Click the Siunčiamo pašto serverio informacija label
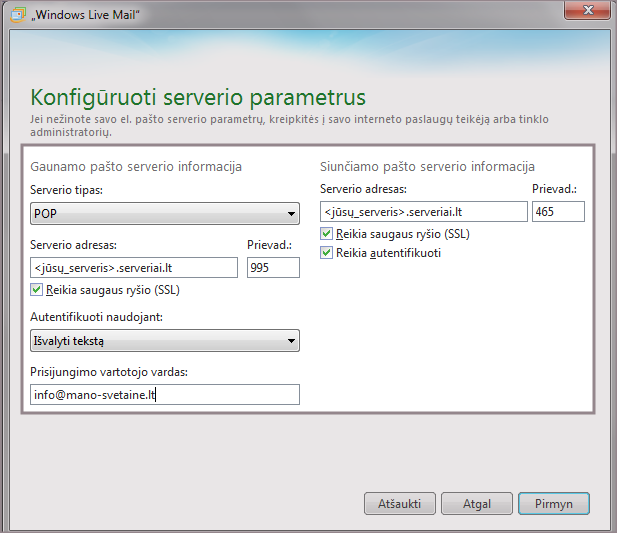The image size is (617, 533). [427, 166]
